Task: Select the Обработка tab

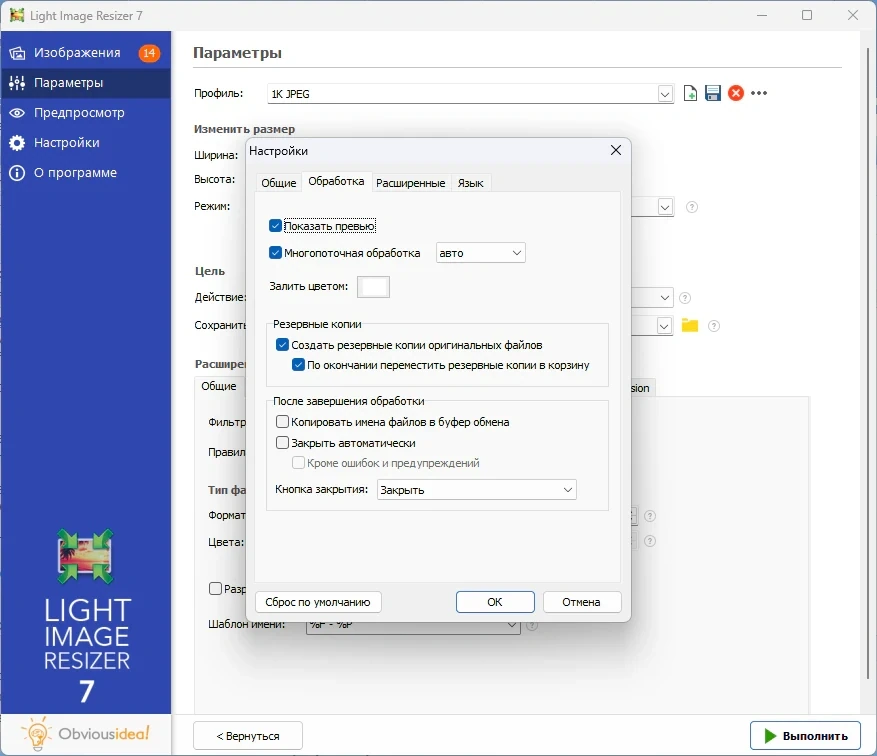Action: [x=336, y=182]
